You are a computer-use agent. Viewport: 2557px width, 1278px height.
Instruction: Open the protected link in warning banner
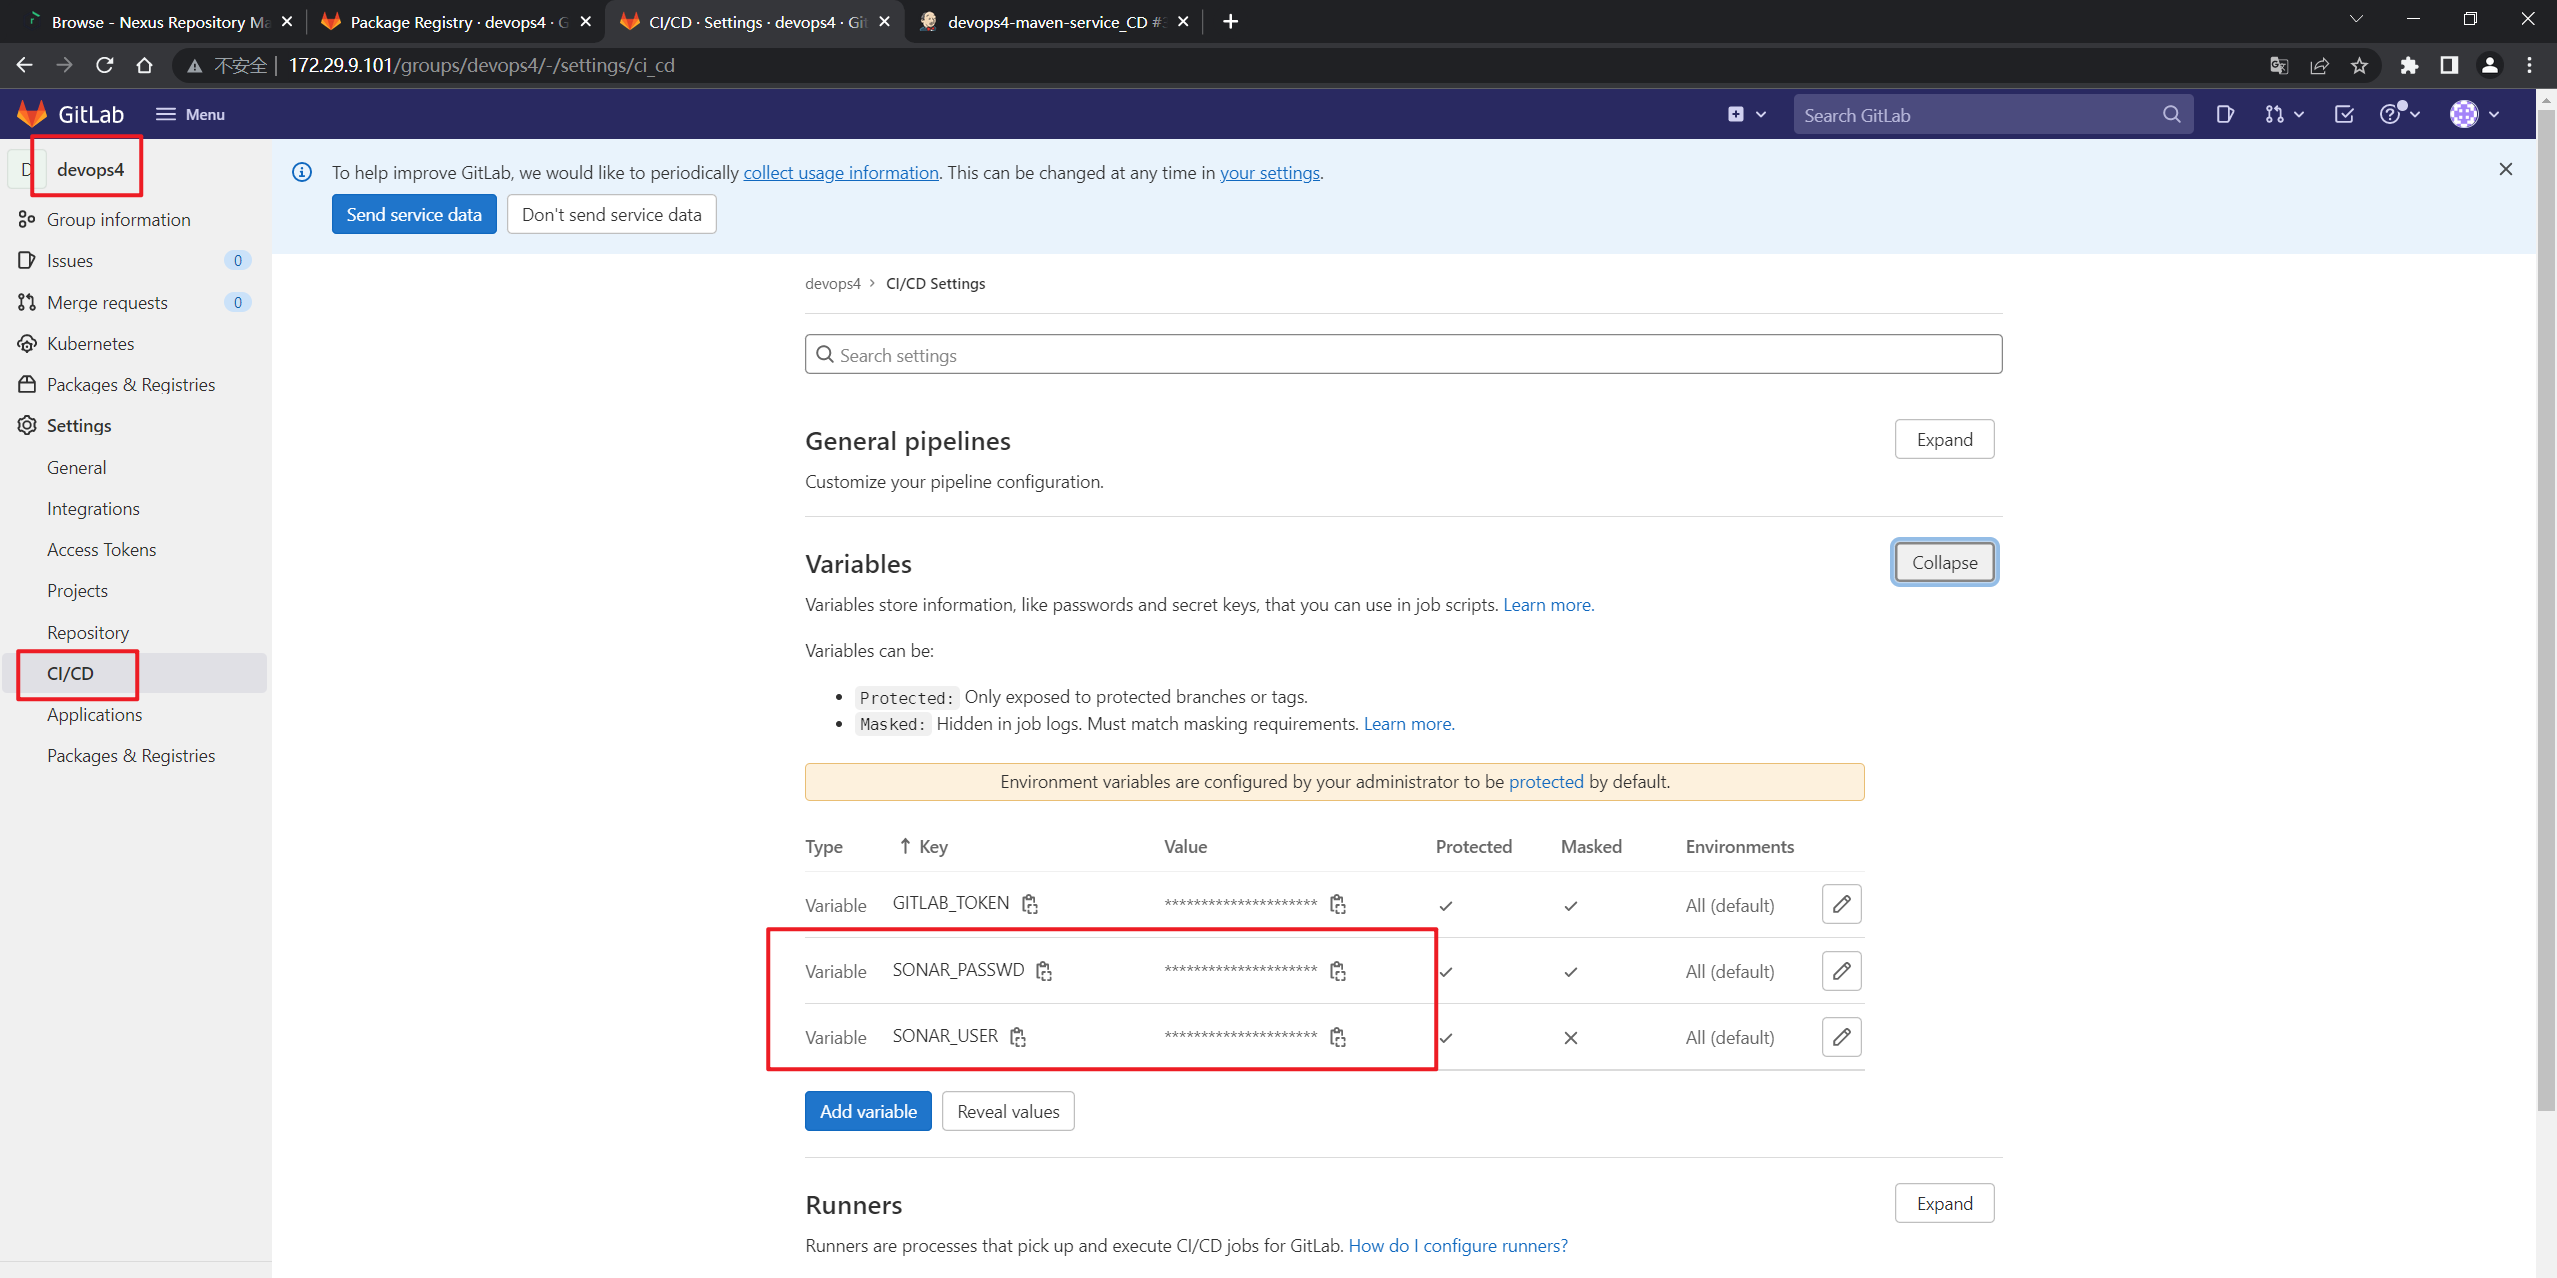click(1546, 781)
